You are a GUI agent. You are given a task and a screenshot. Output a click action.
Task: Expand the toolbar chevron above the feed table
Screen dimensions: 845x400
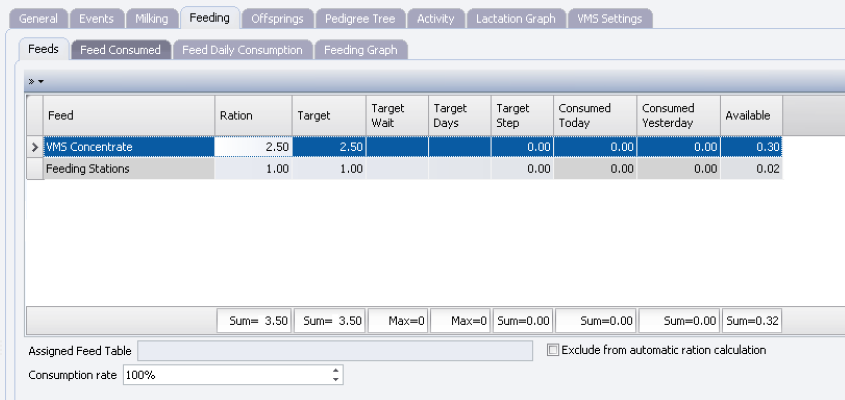coord(35,80)
